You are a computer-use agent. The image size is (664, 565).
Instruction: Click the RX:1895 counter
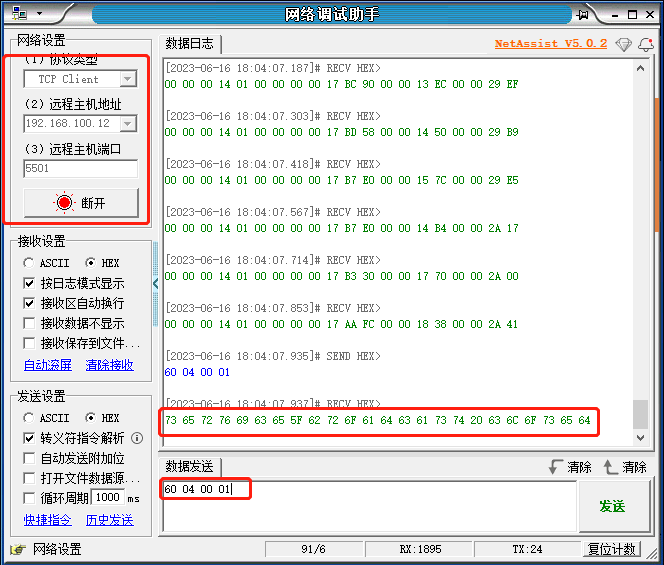coord(420,549)
